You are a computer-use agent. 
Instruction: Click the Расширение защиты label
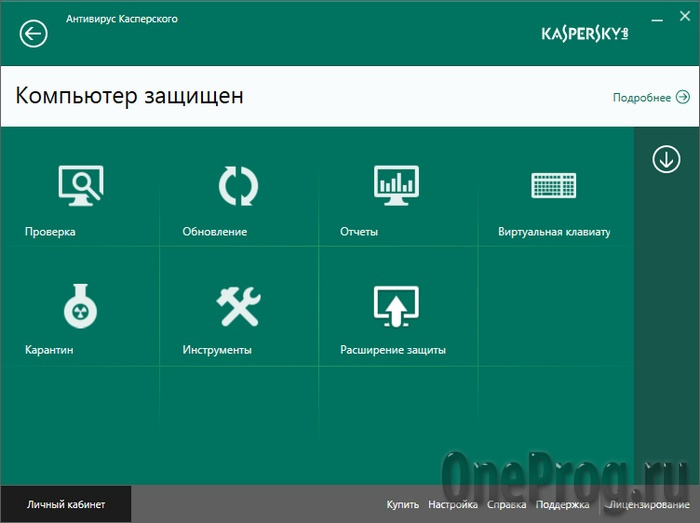tap(393, 349)
